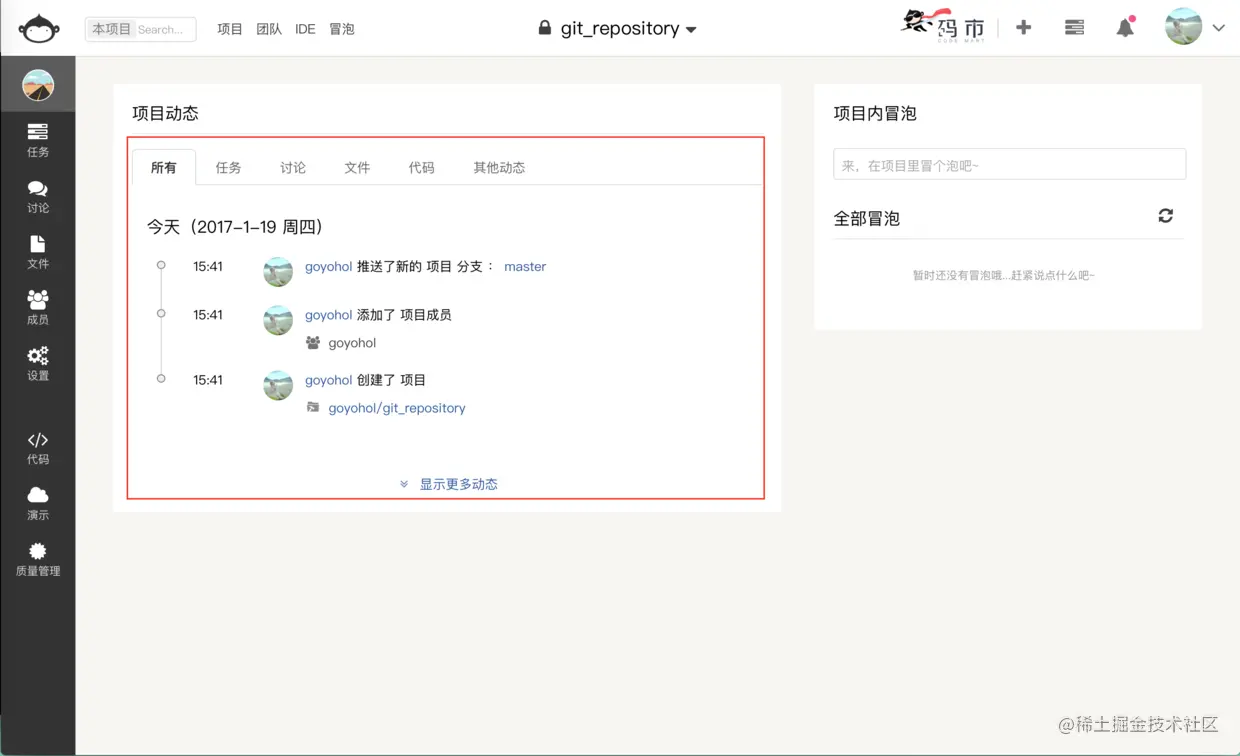Refresh the 全部冒泡 bubble list

click(1165, 215)
